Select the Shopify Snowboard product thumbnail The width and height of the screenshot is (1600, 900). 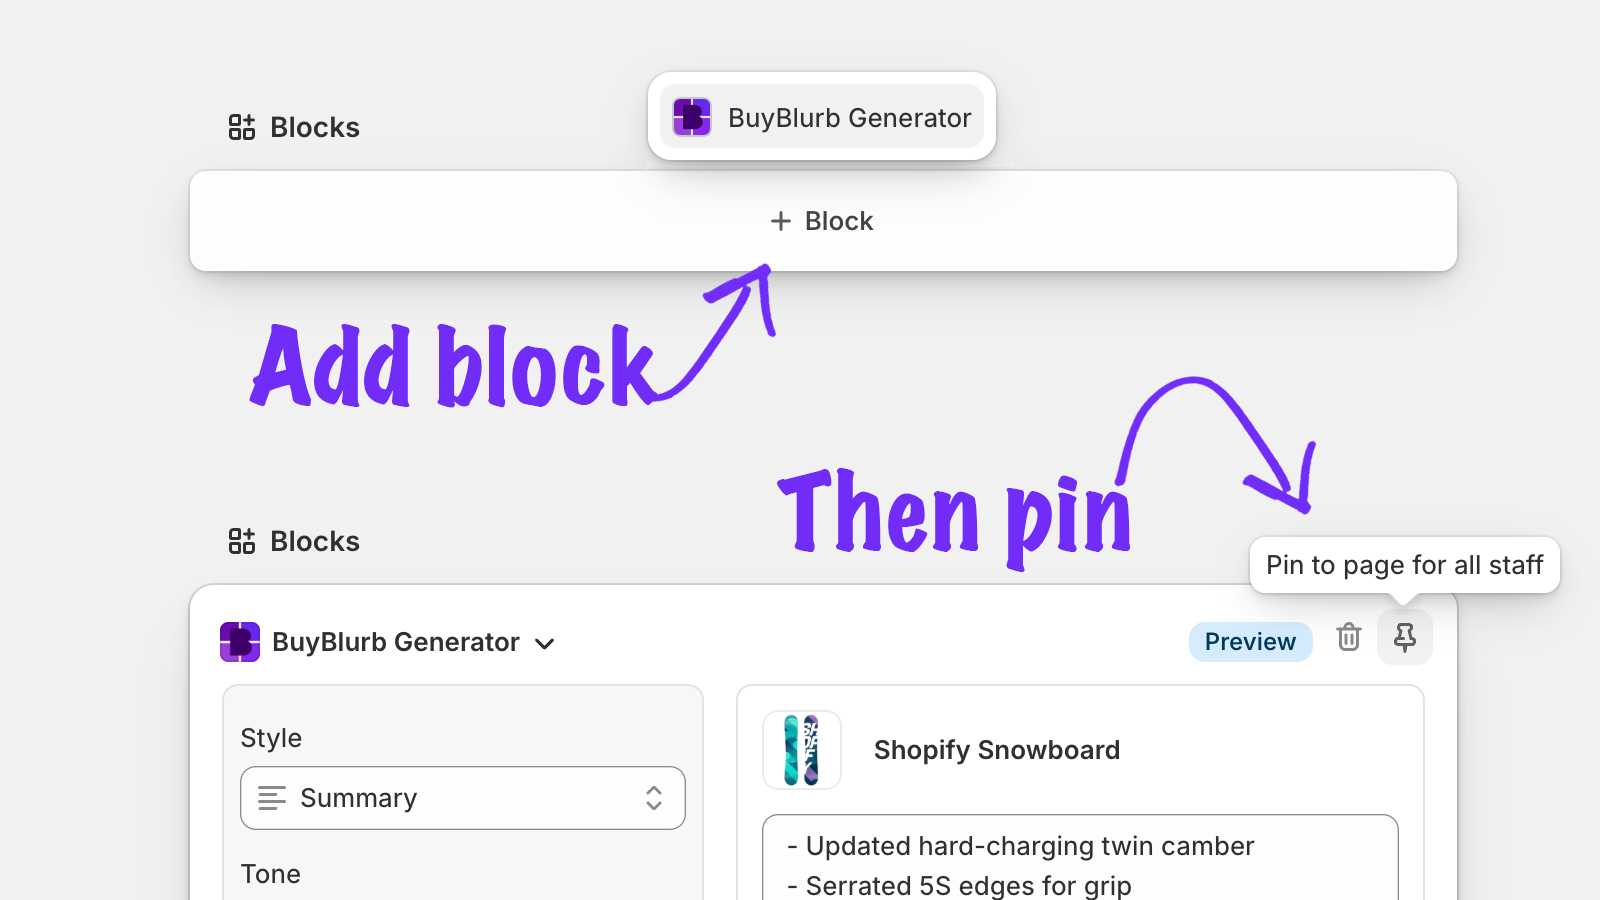802,750
